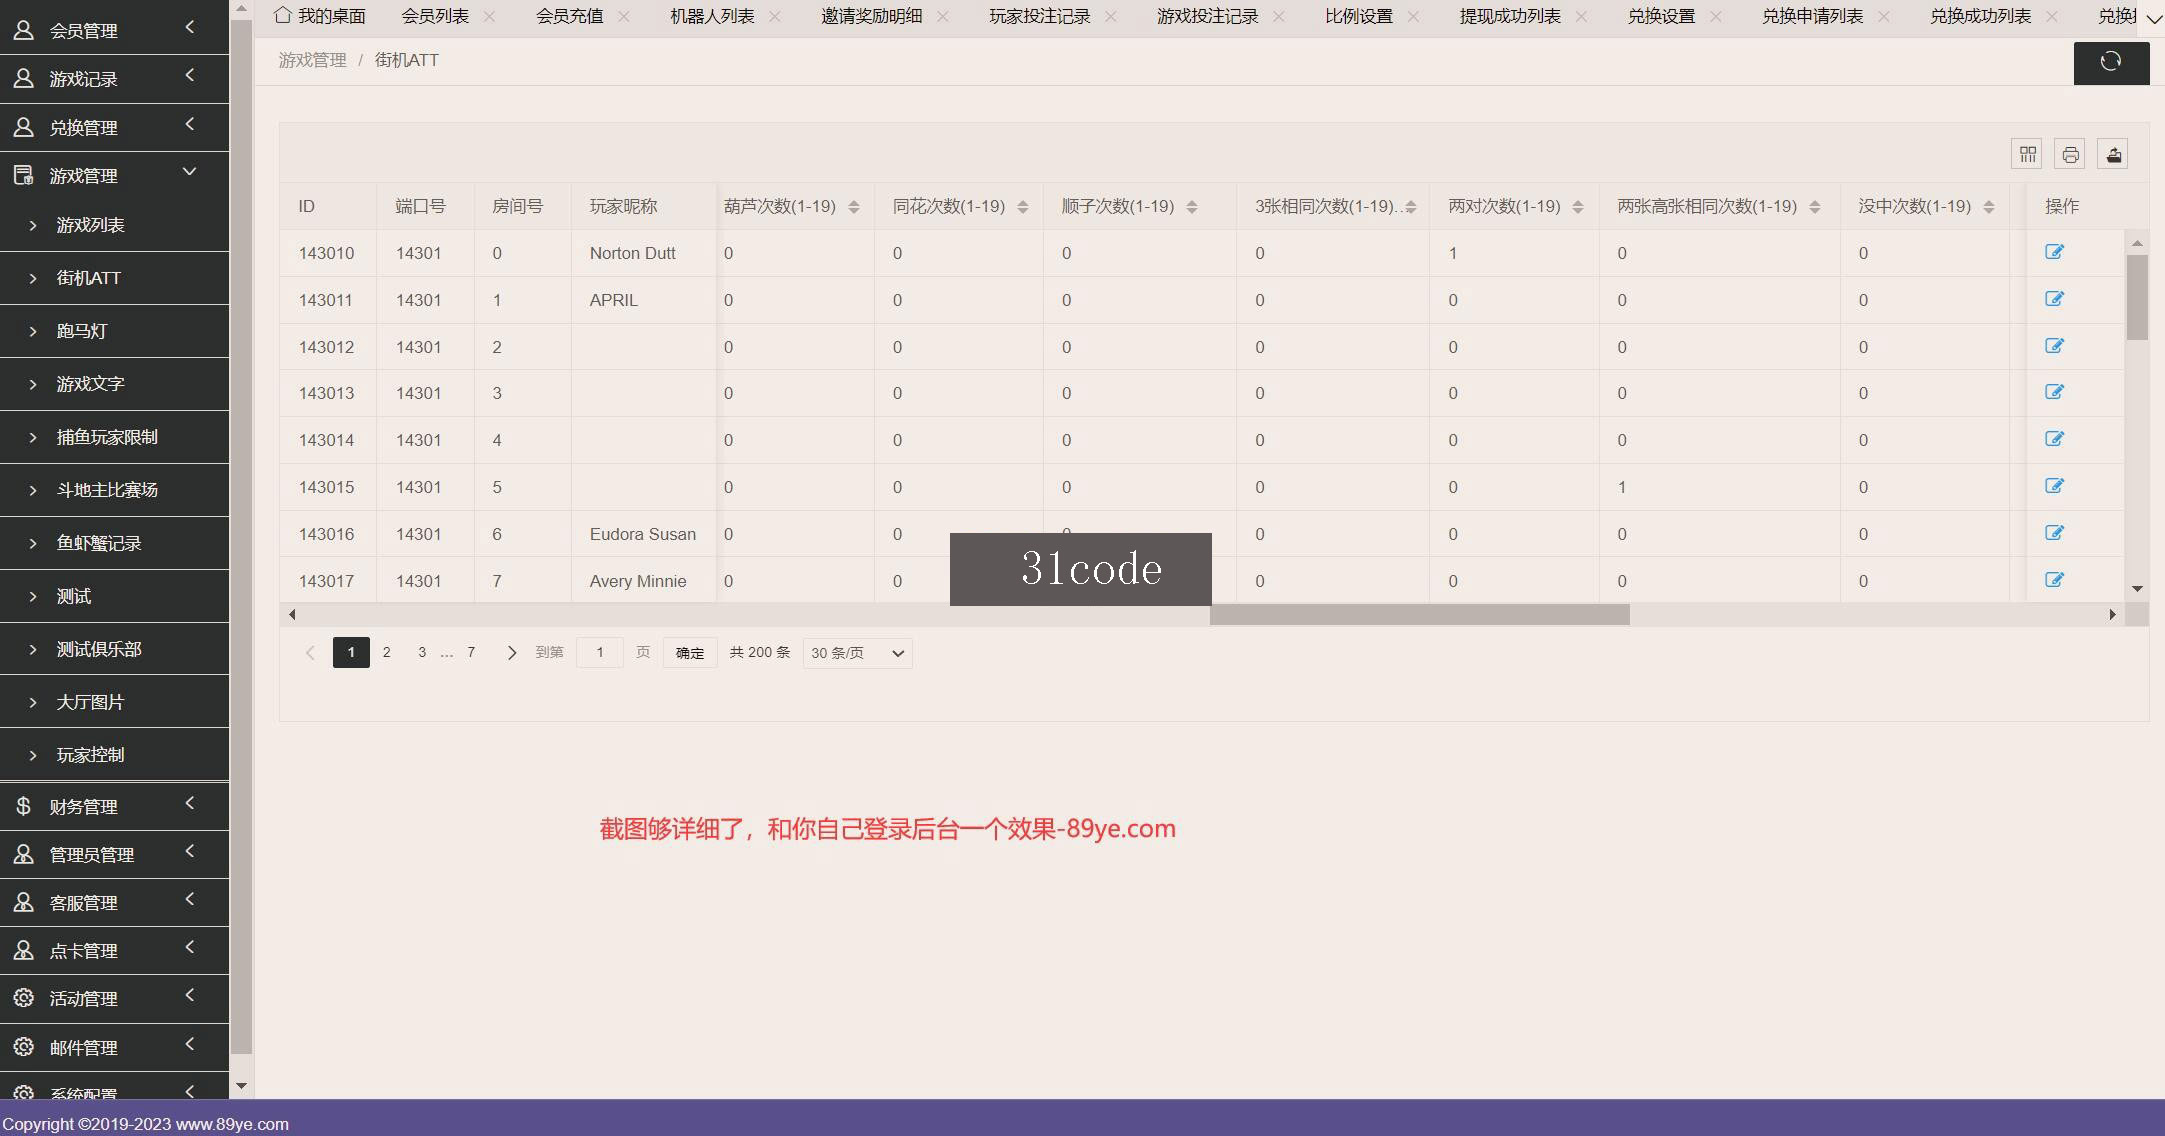Open the column filter grid icon

(x=2027, y=154)
